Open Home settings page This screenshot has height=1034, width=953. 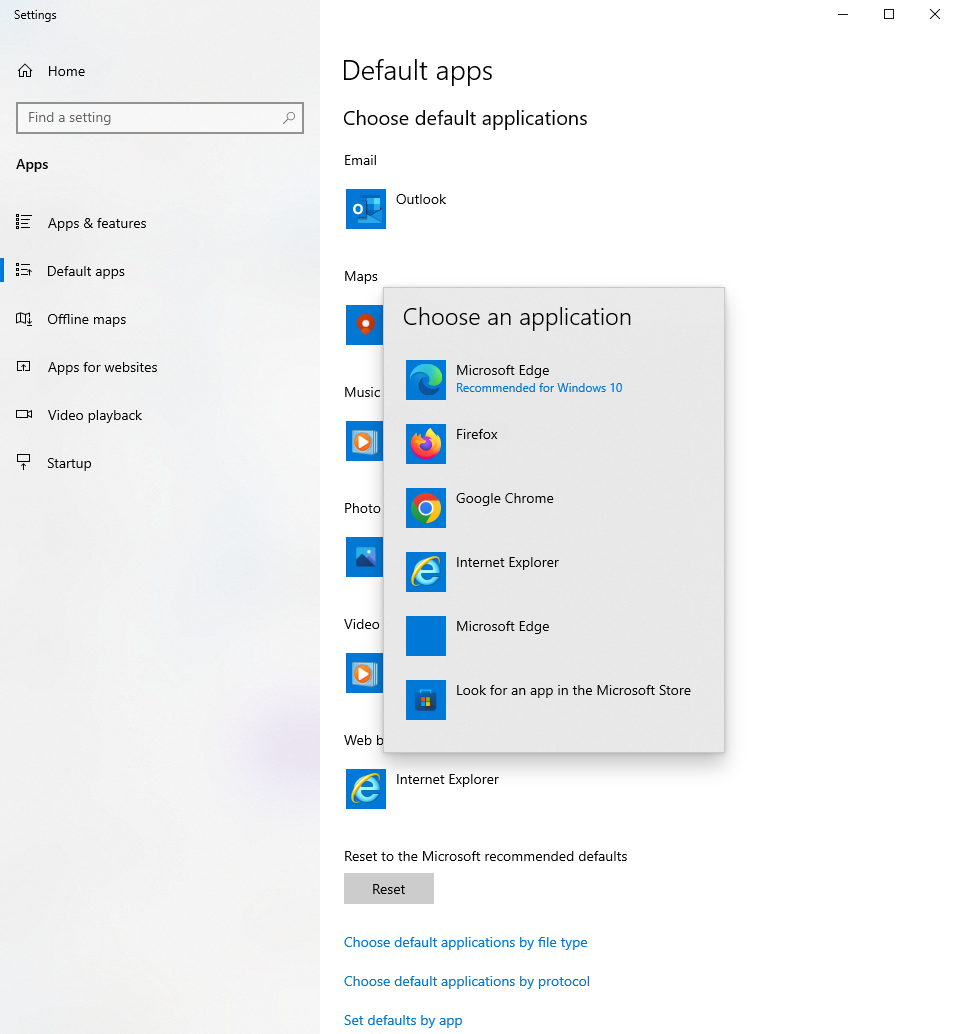tap(67, 71)
